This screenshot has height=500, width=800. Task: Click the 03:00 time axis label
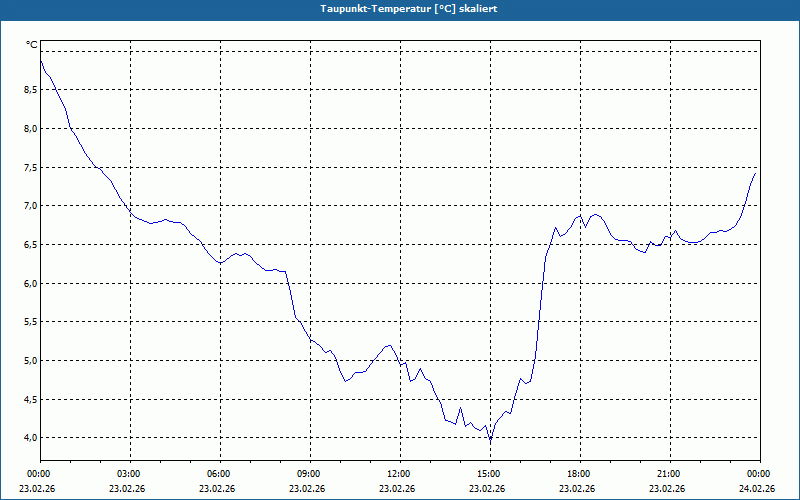pos(131,474)
